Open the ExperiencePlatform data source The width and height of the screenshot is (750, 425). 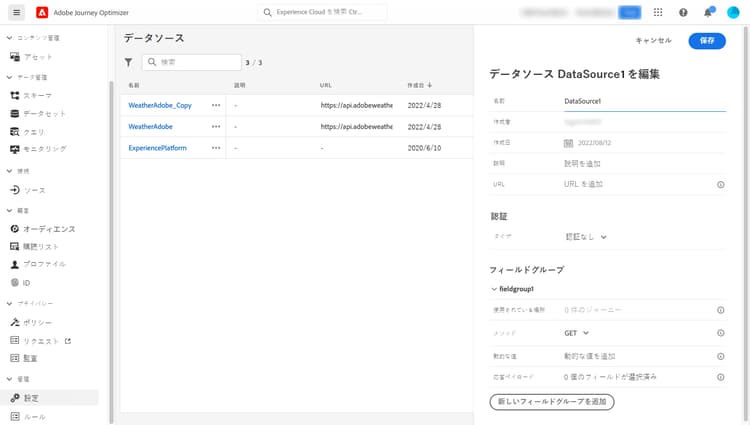[157, 148]
